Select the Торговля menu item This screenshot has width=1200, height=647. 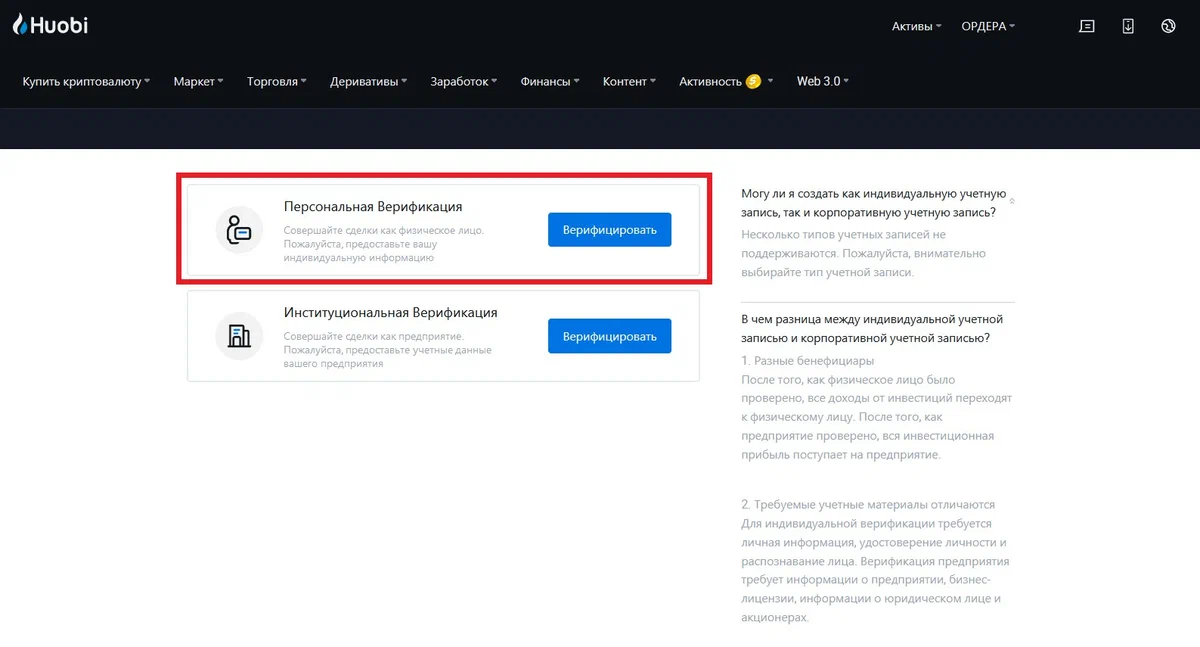point(276,82)
